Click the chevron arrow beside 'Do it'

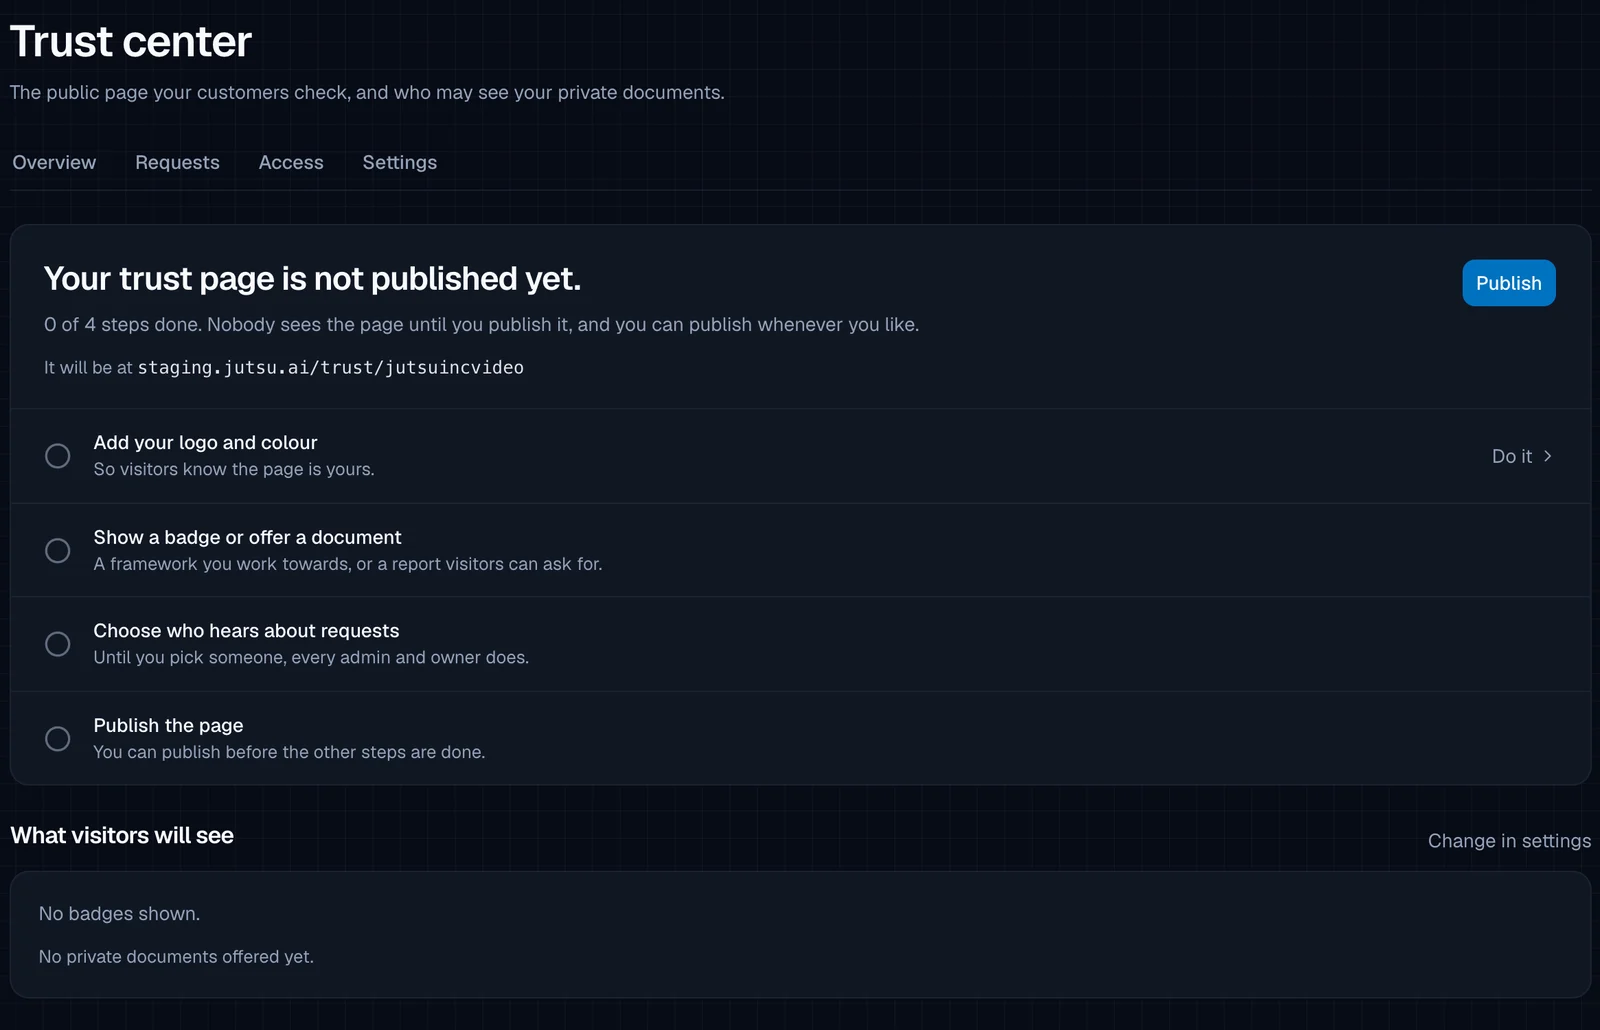click(1547, 456)
